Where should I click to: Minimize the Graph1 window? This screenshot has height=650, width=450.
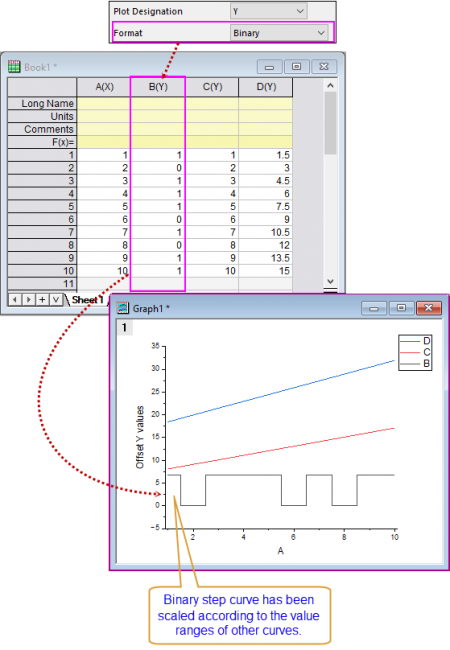point(374,308)
